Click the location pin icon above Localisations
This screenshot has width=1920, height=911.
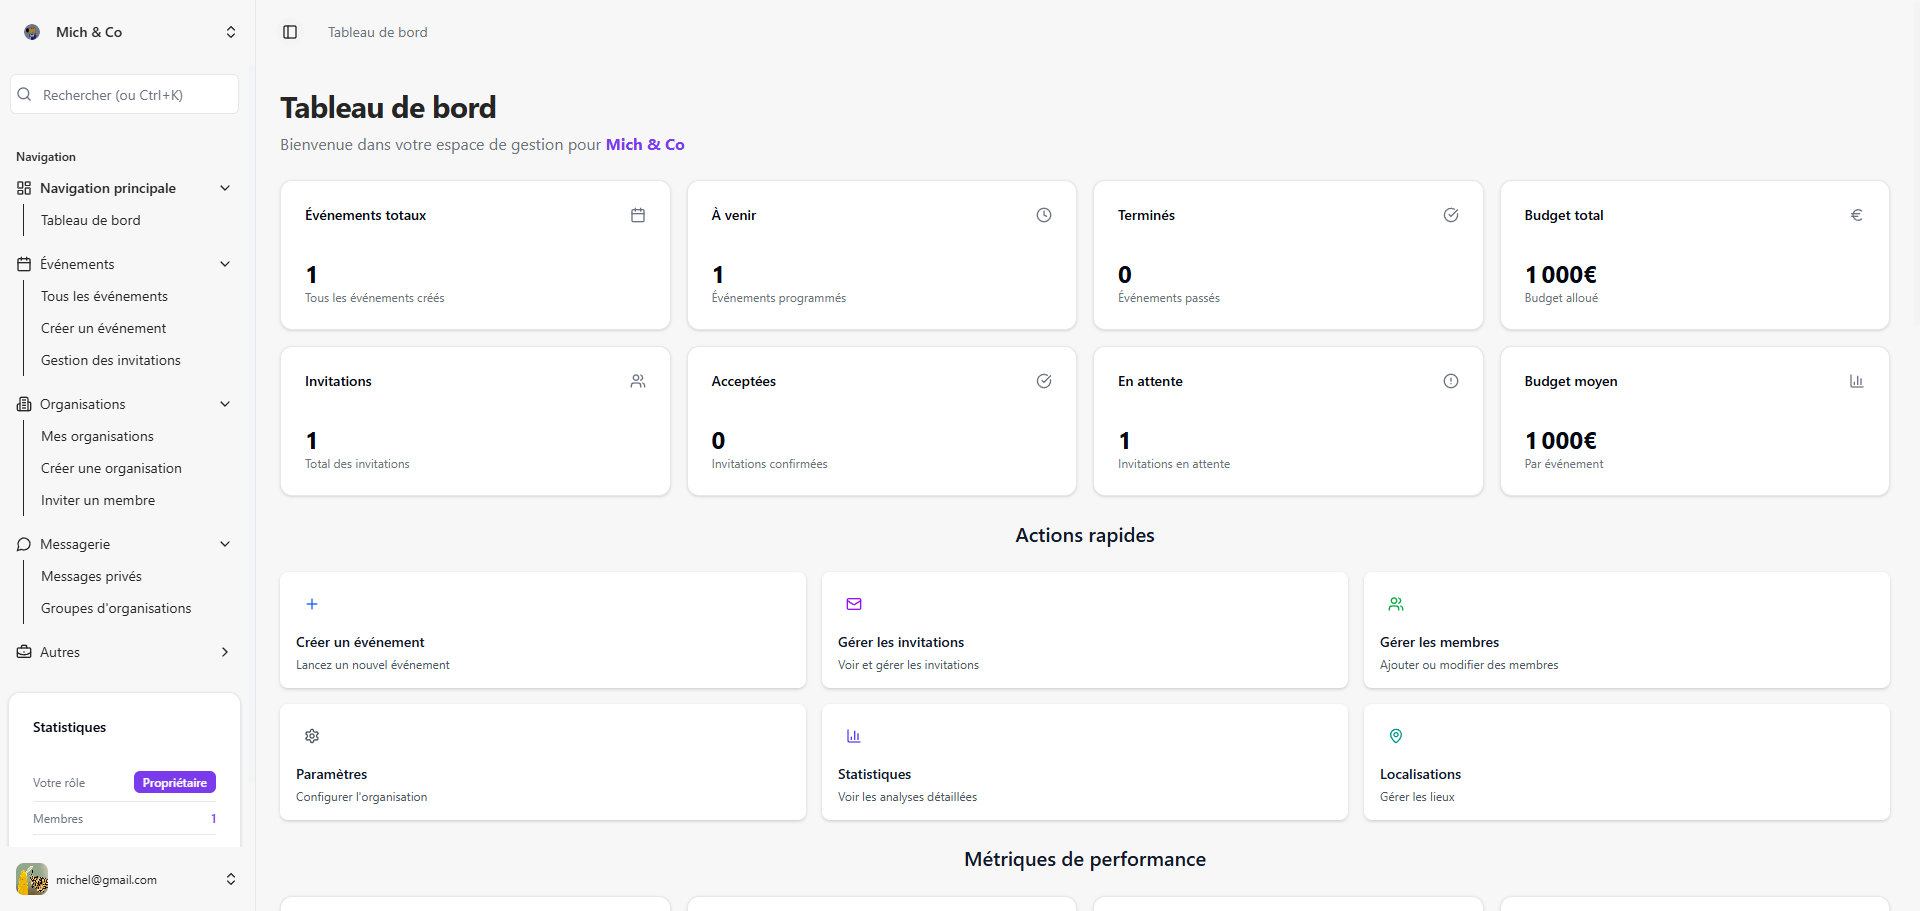click(x=1395, y=736)
